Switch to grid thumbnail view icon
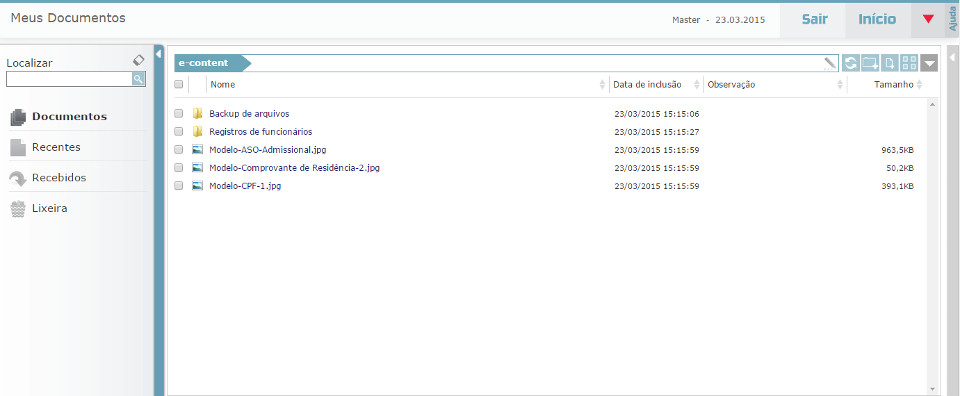 tap(909, 62)
